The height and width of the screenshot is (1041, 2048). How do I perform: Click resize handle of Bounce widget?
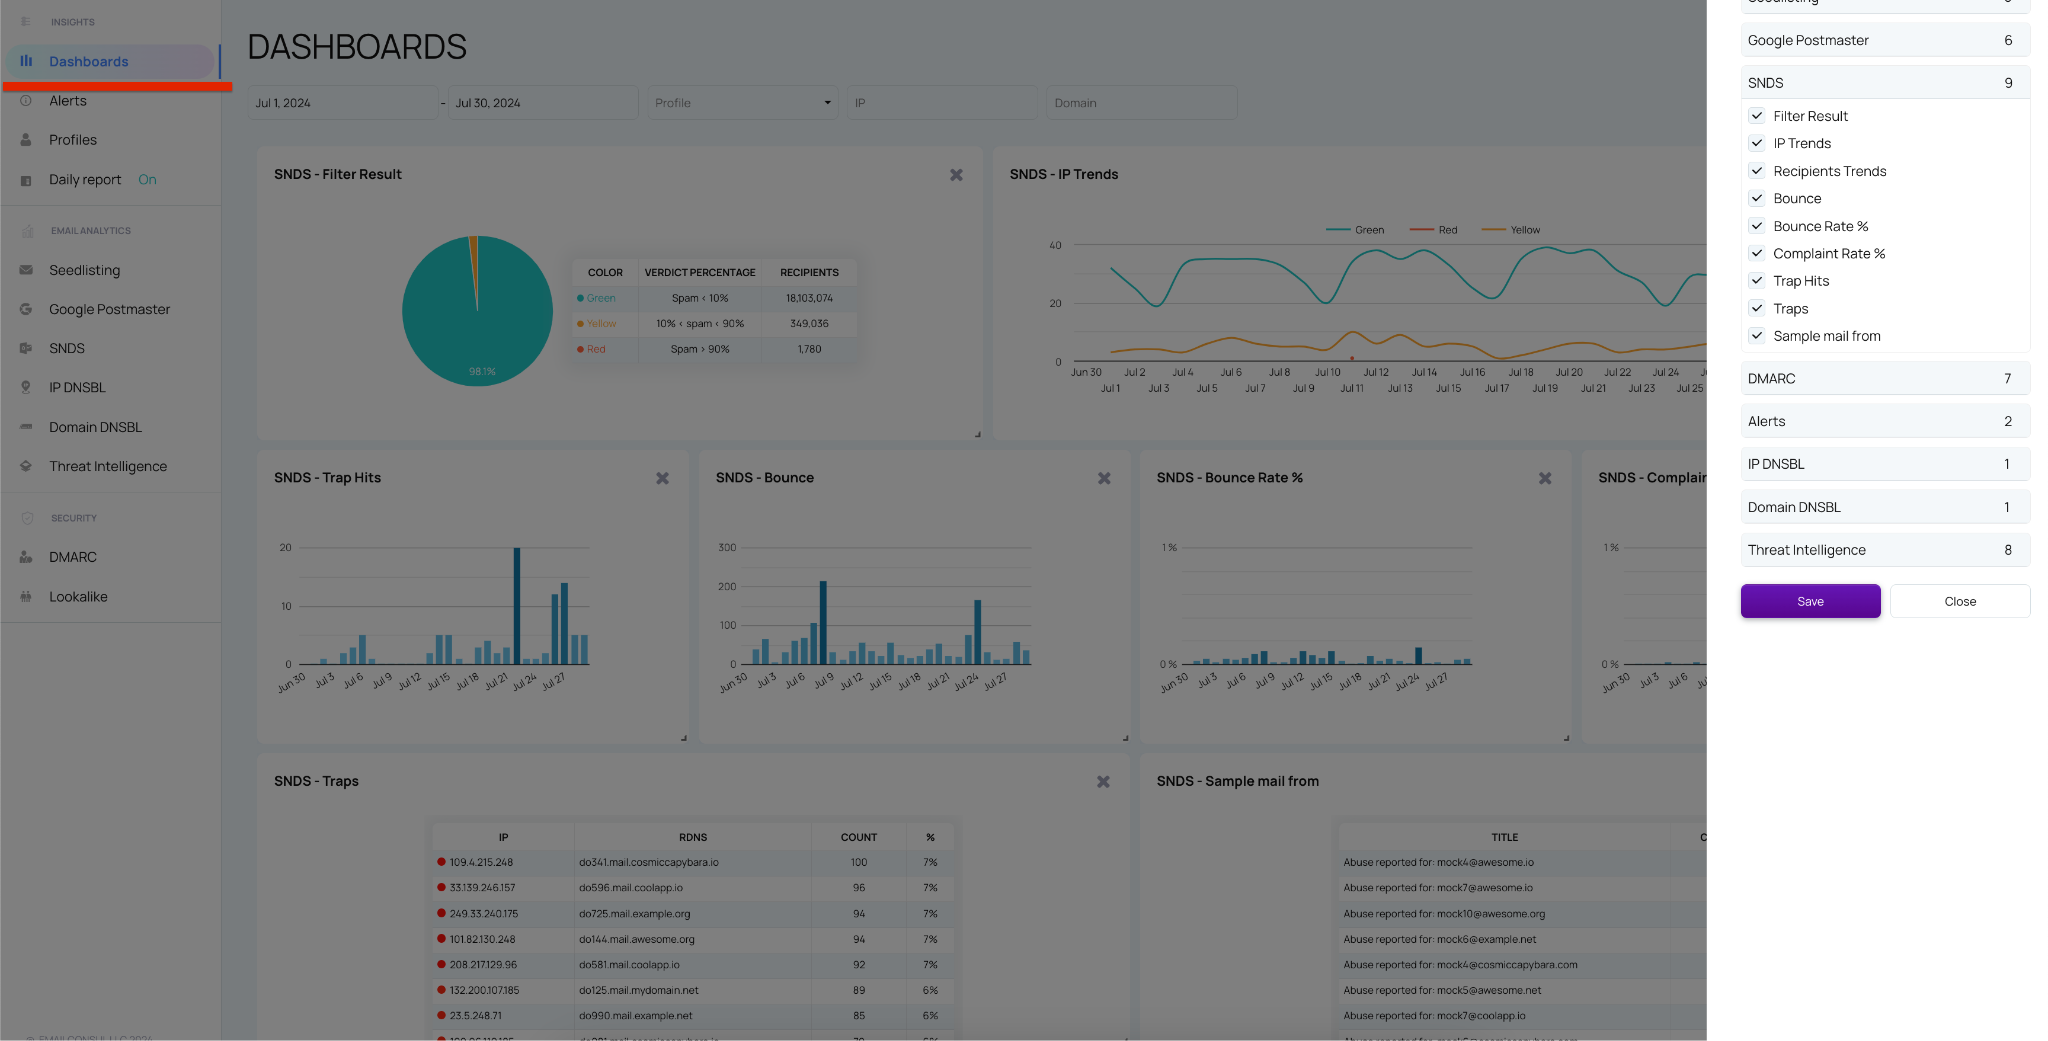(x=1125, y=738)
